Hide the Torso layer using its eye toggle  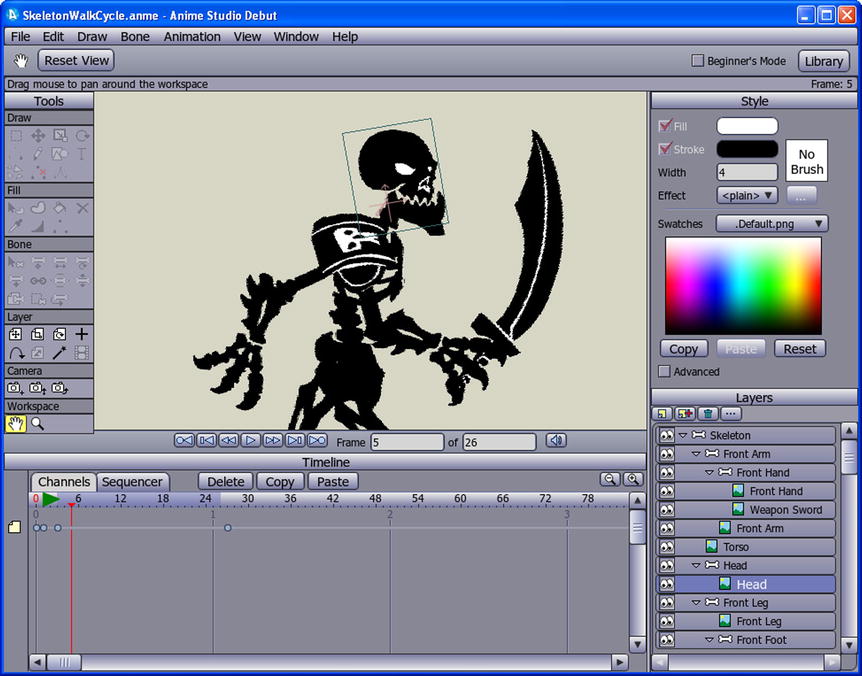point(666,547)
